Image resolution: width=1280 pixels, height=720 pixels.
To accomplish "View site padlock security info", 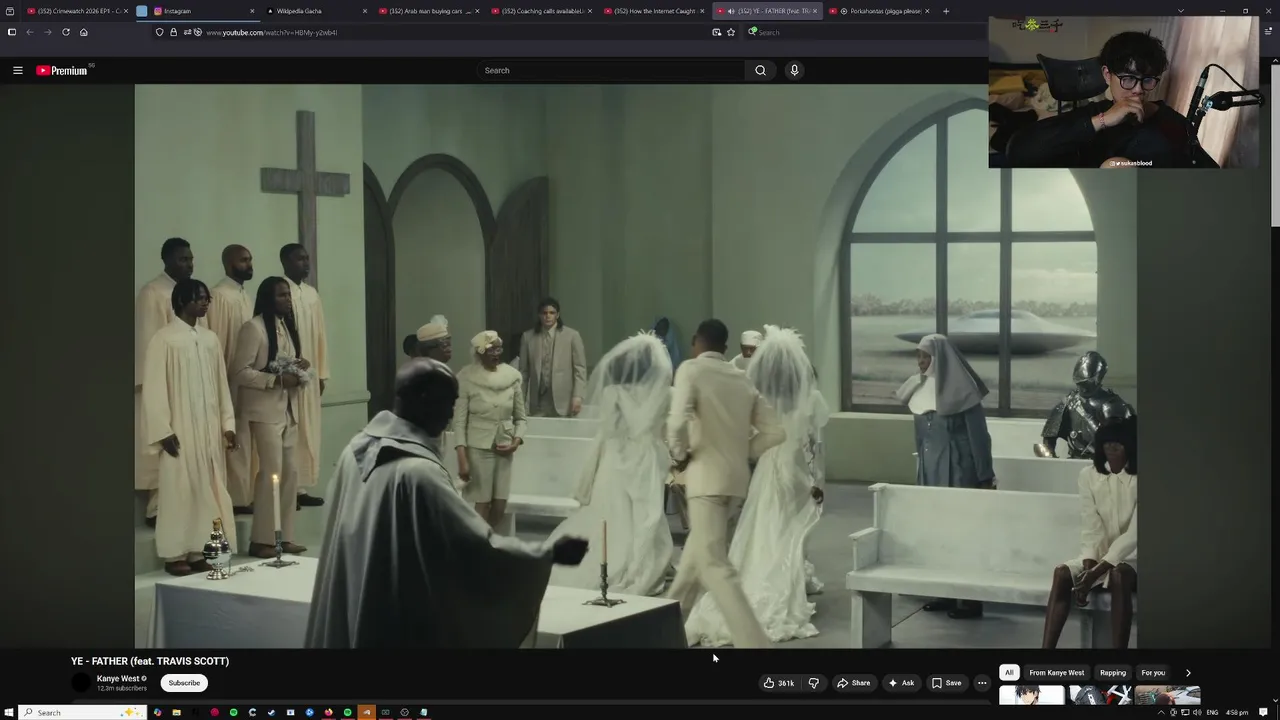I will (x=173, y=32).
